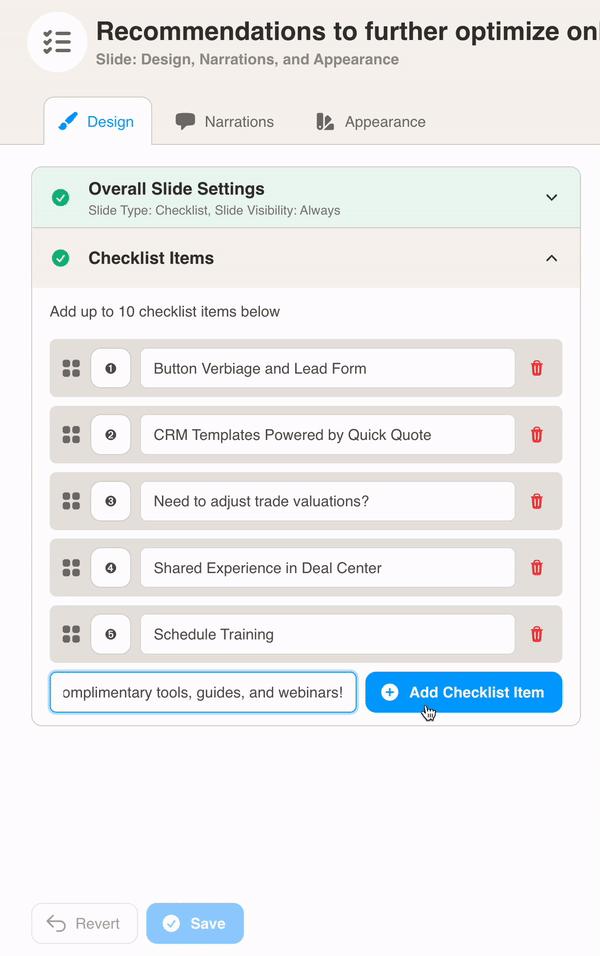Click the green checkmark beside Checklist Items

pyautogui.click(x=60, y=258)
